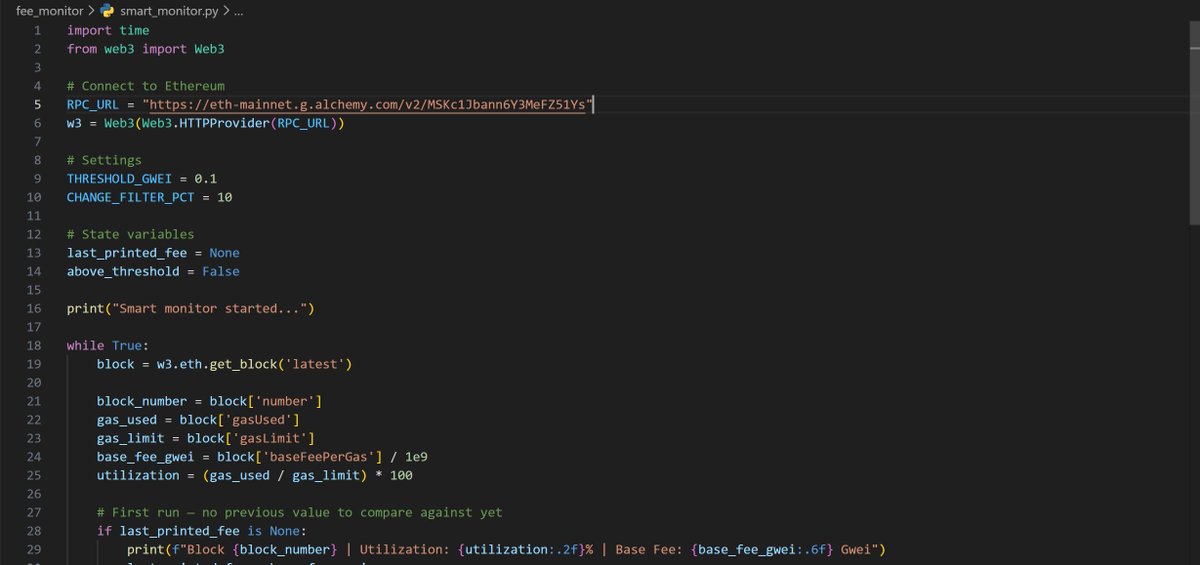Viewport: 1200px width, 565px height.
Task: Click the value 10 on line 10
Action: (x=224, y=197)
